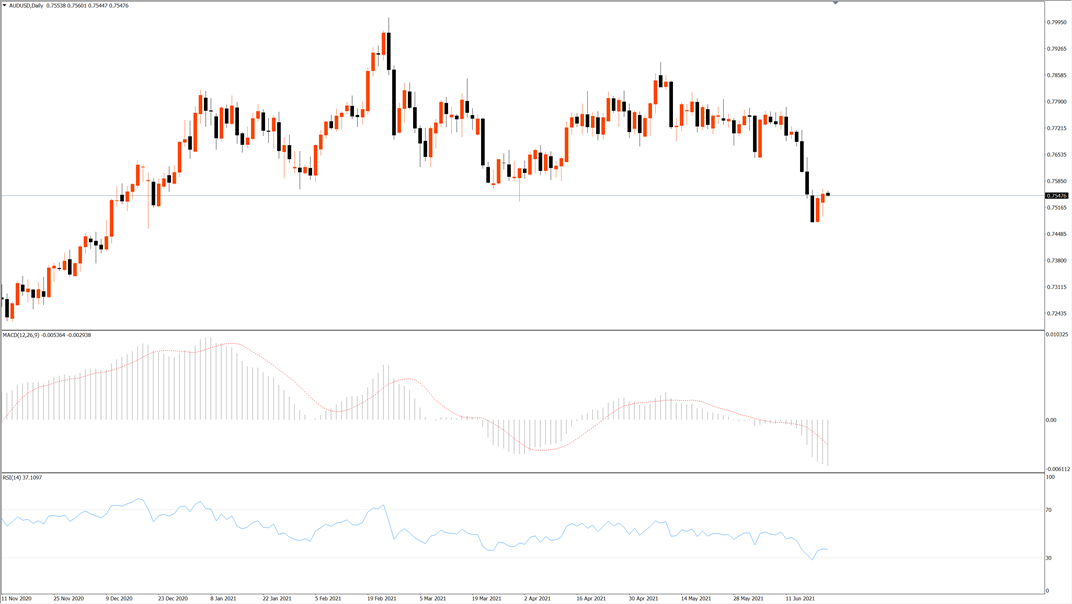This screenshot has width=1072, height=604.
Task: Select the current price label 0.75476
Action: tap(1056, 196)
